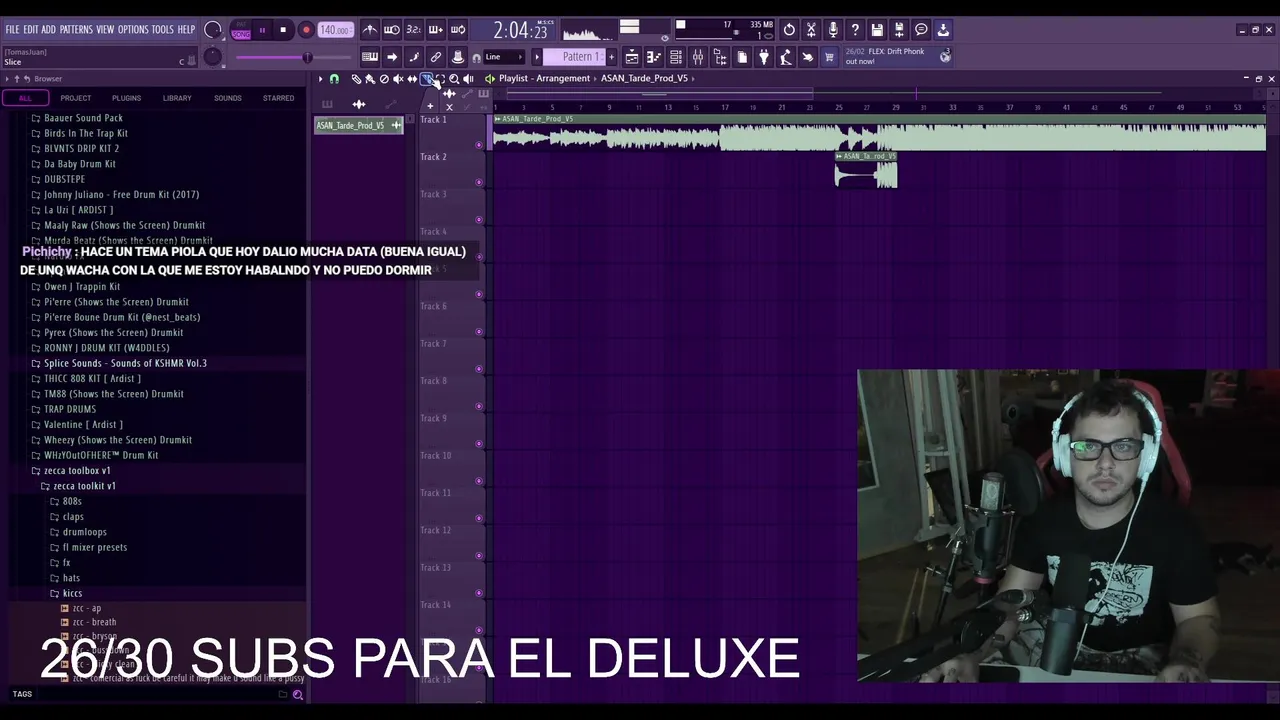Toggle typing keyboard to piano icon
The image size is (1280, 720).
point(370,57)
